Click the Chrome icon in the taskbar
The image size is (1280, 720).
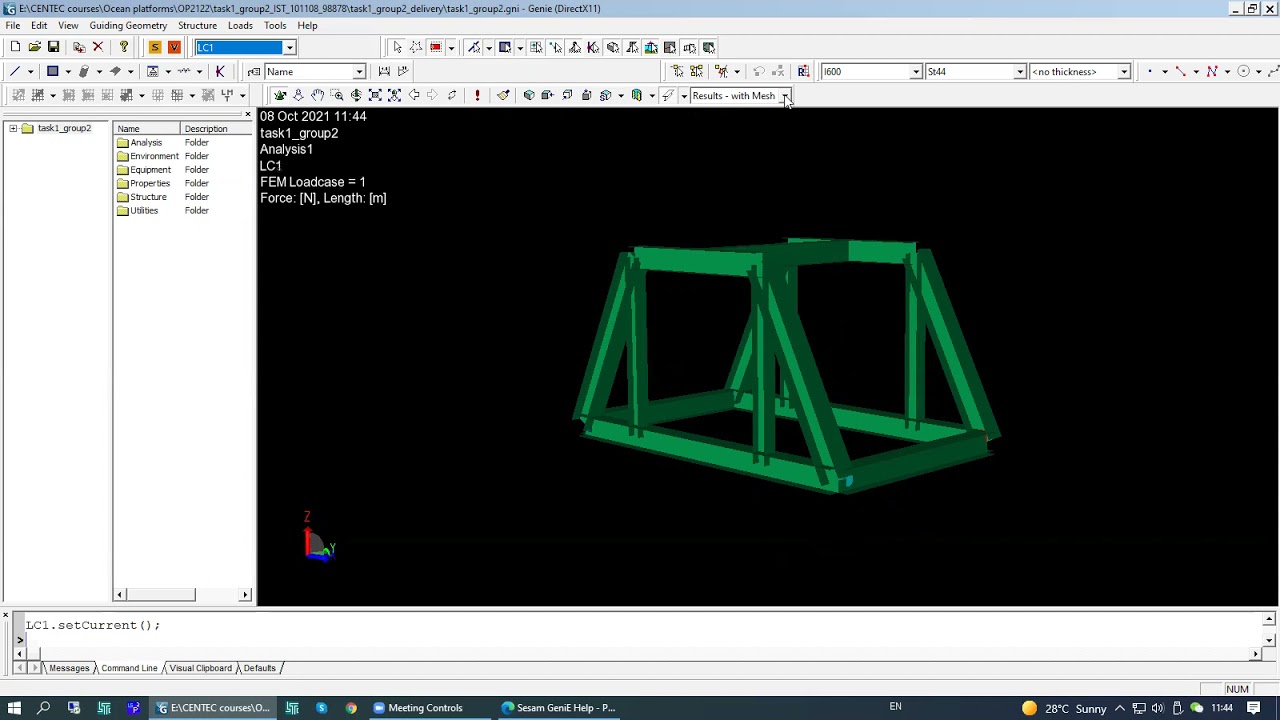coord(351,707)
